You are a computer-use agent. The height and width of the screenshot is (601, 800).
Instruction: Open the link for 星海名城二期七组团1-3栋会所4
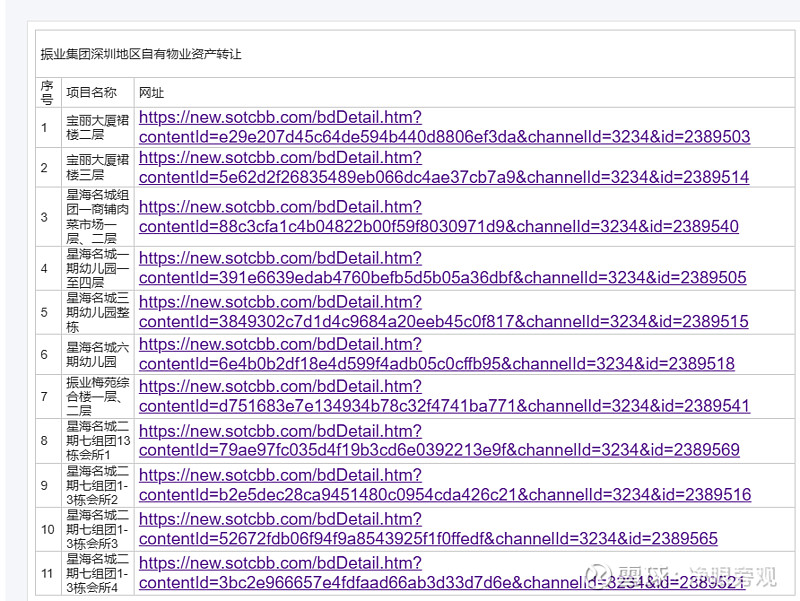pos(442,572)
